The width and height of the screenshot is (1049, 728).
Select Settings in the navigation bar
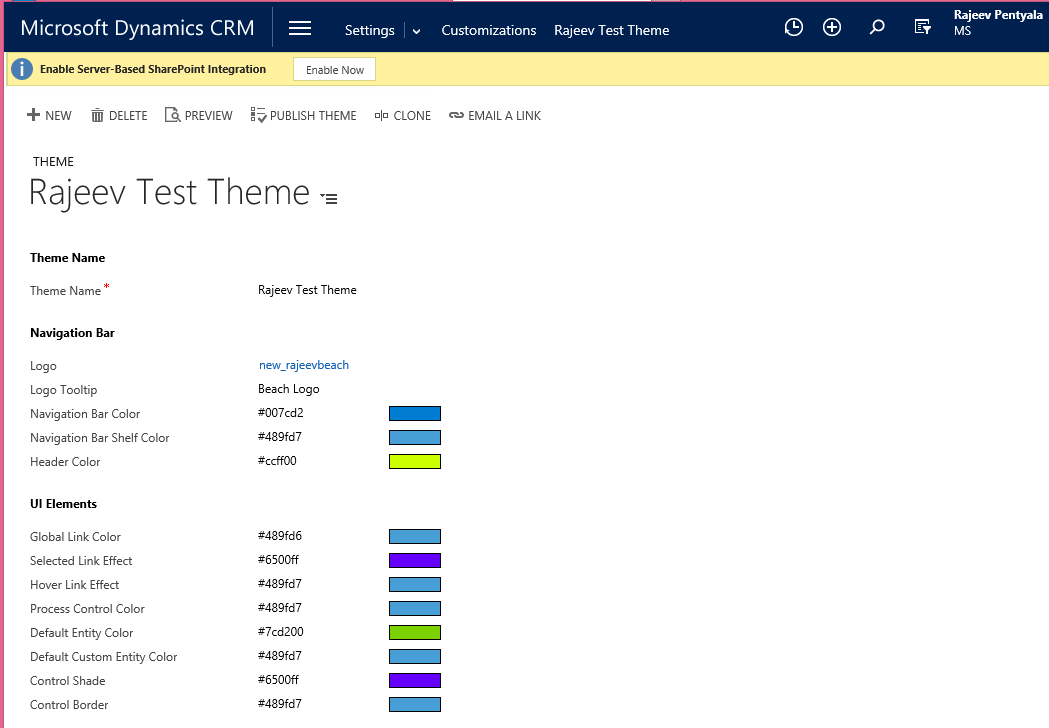(369, 30)
